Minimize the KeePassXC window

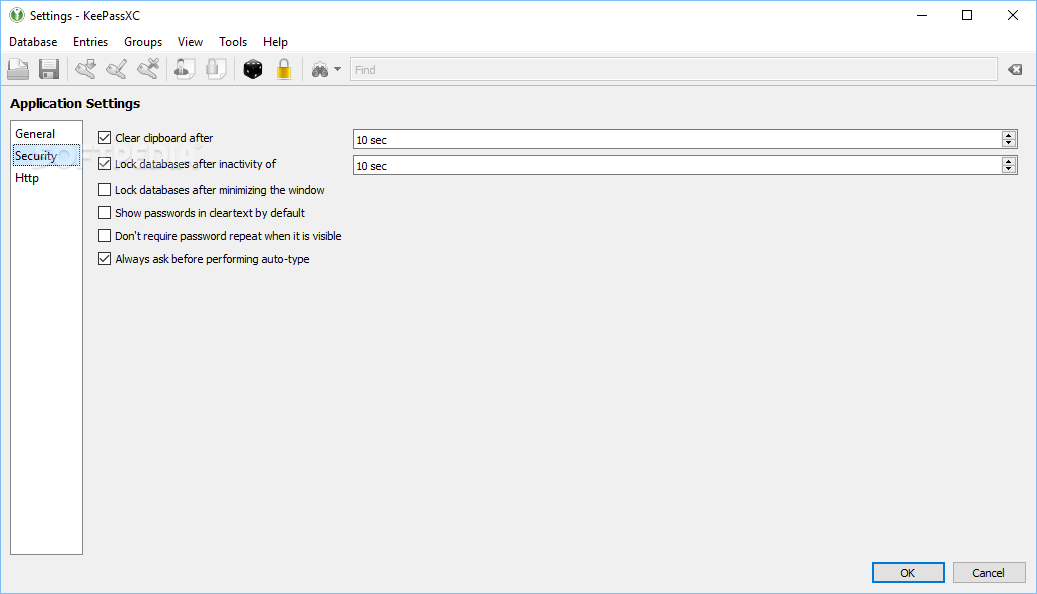[922, 15]
